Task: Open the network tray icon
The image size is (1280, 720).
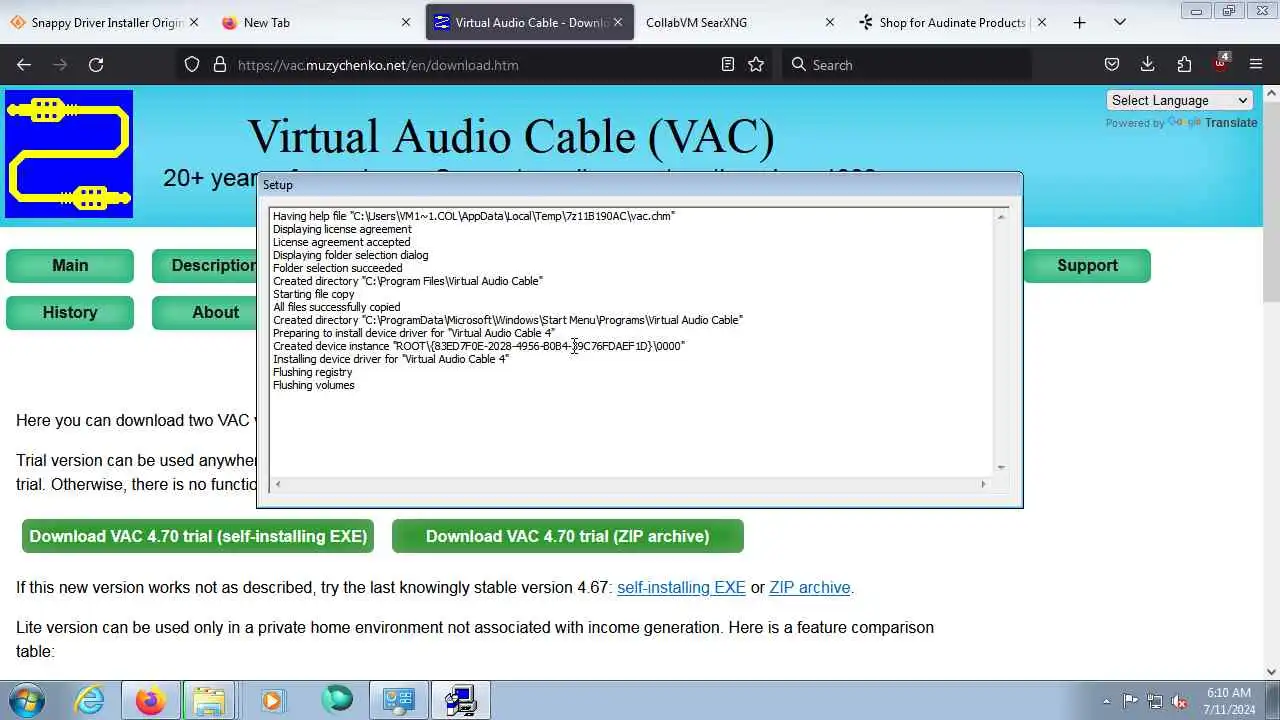Action: pyautogui.click(x=1155, y=701)
